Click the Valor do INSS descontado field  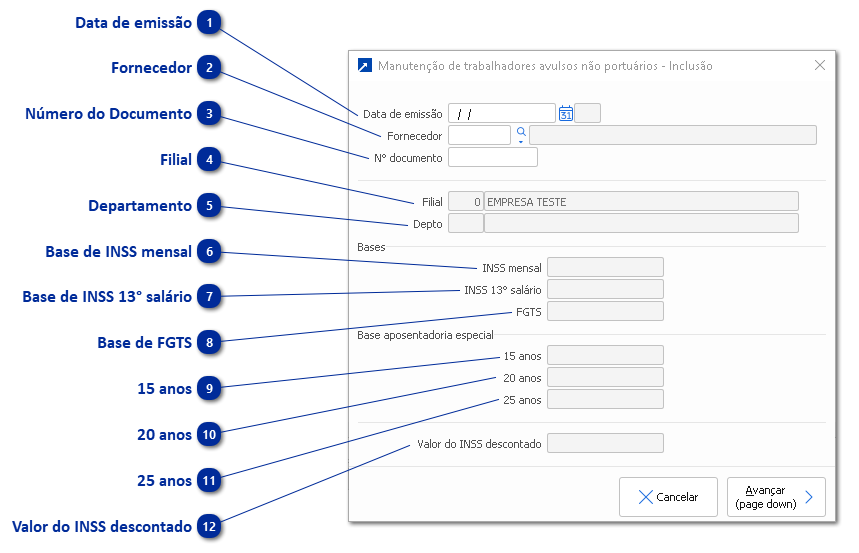(605, 443)
